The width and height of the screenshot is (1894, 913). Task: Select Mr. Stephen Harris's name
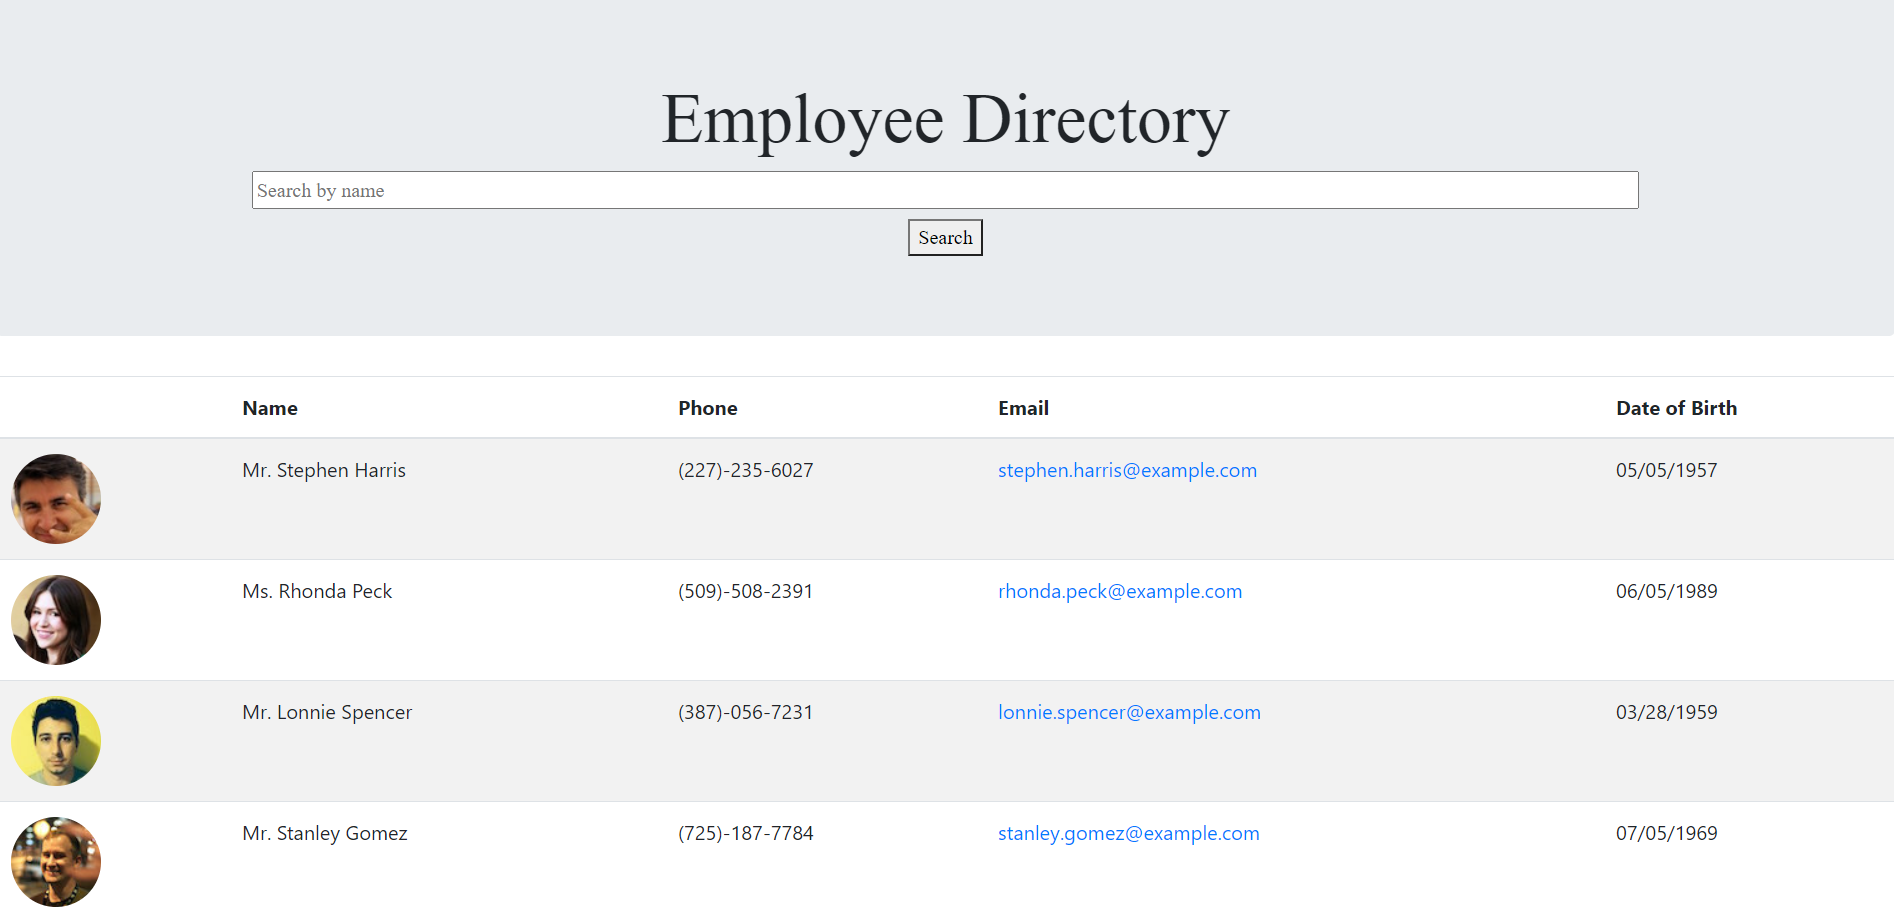pyautogui.click(x=324, y=470)
